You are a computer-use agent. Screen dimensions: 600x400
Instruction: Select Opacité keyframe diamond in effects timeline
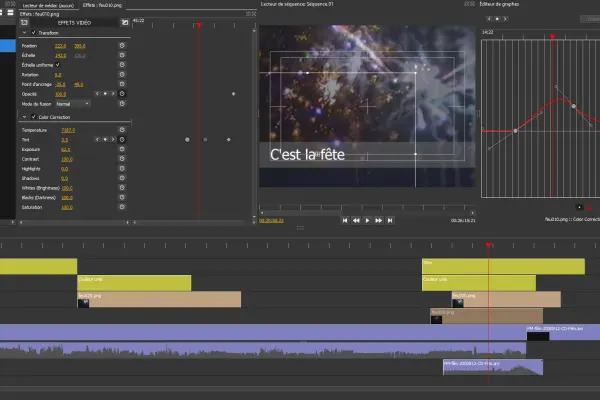[233, 94]
